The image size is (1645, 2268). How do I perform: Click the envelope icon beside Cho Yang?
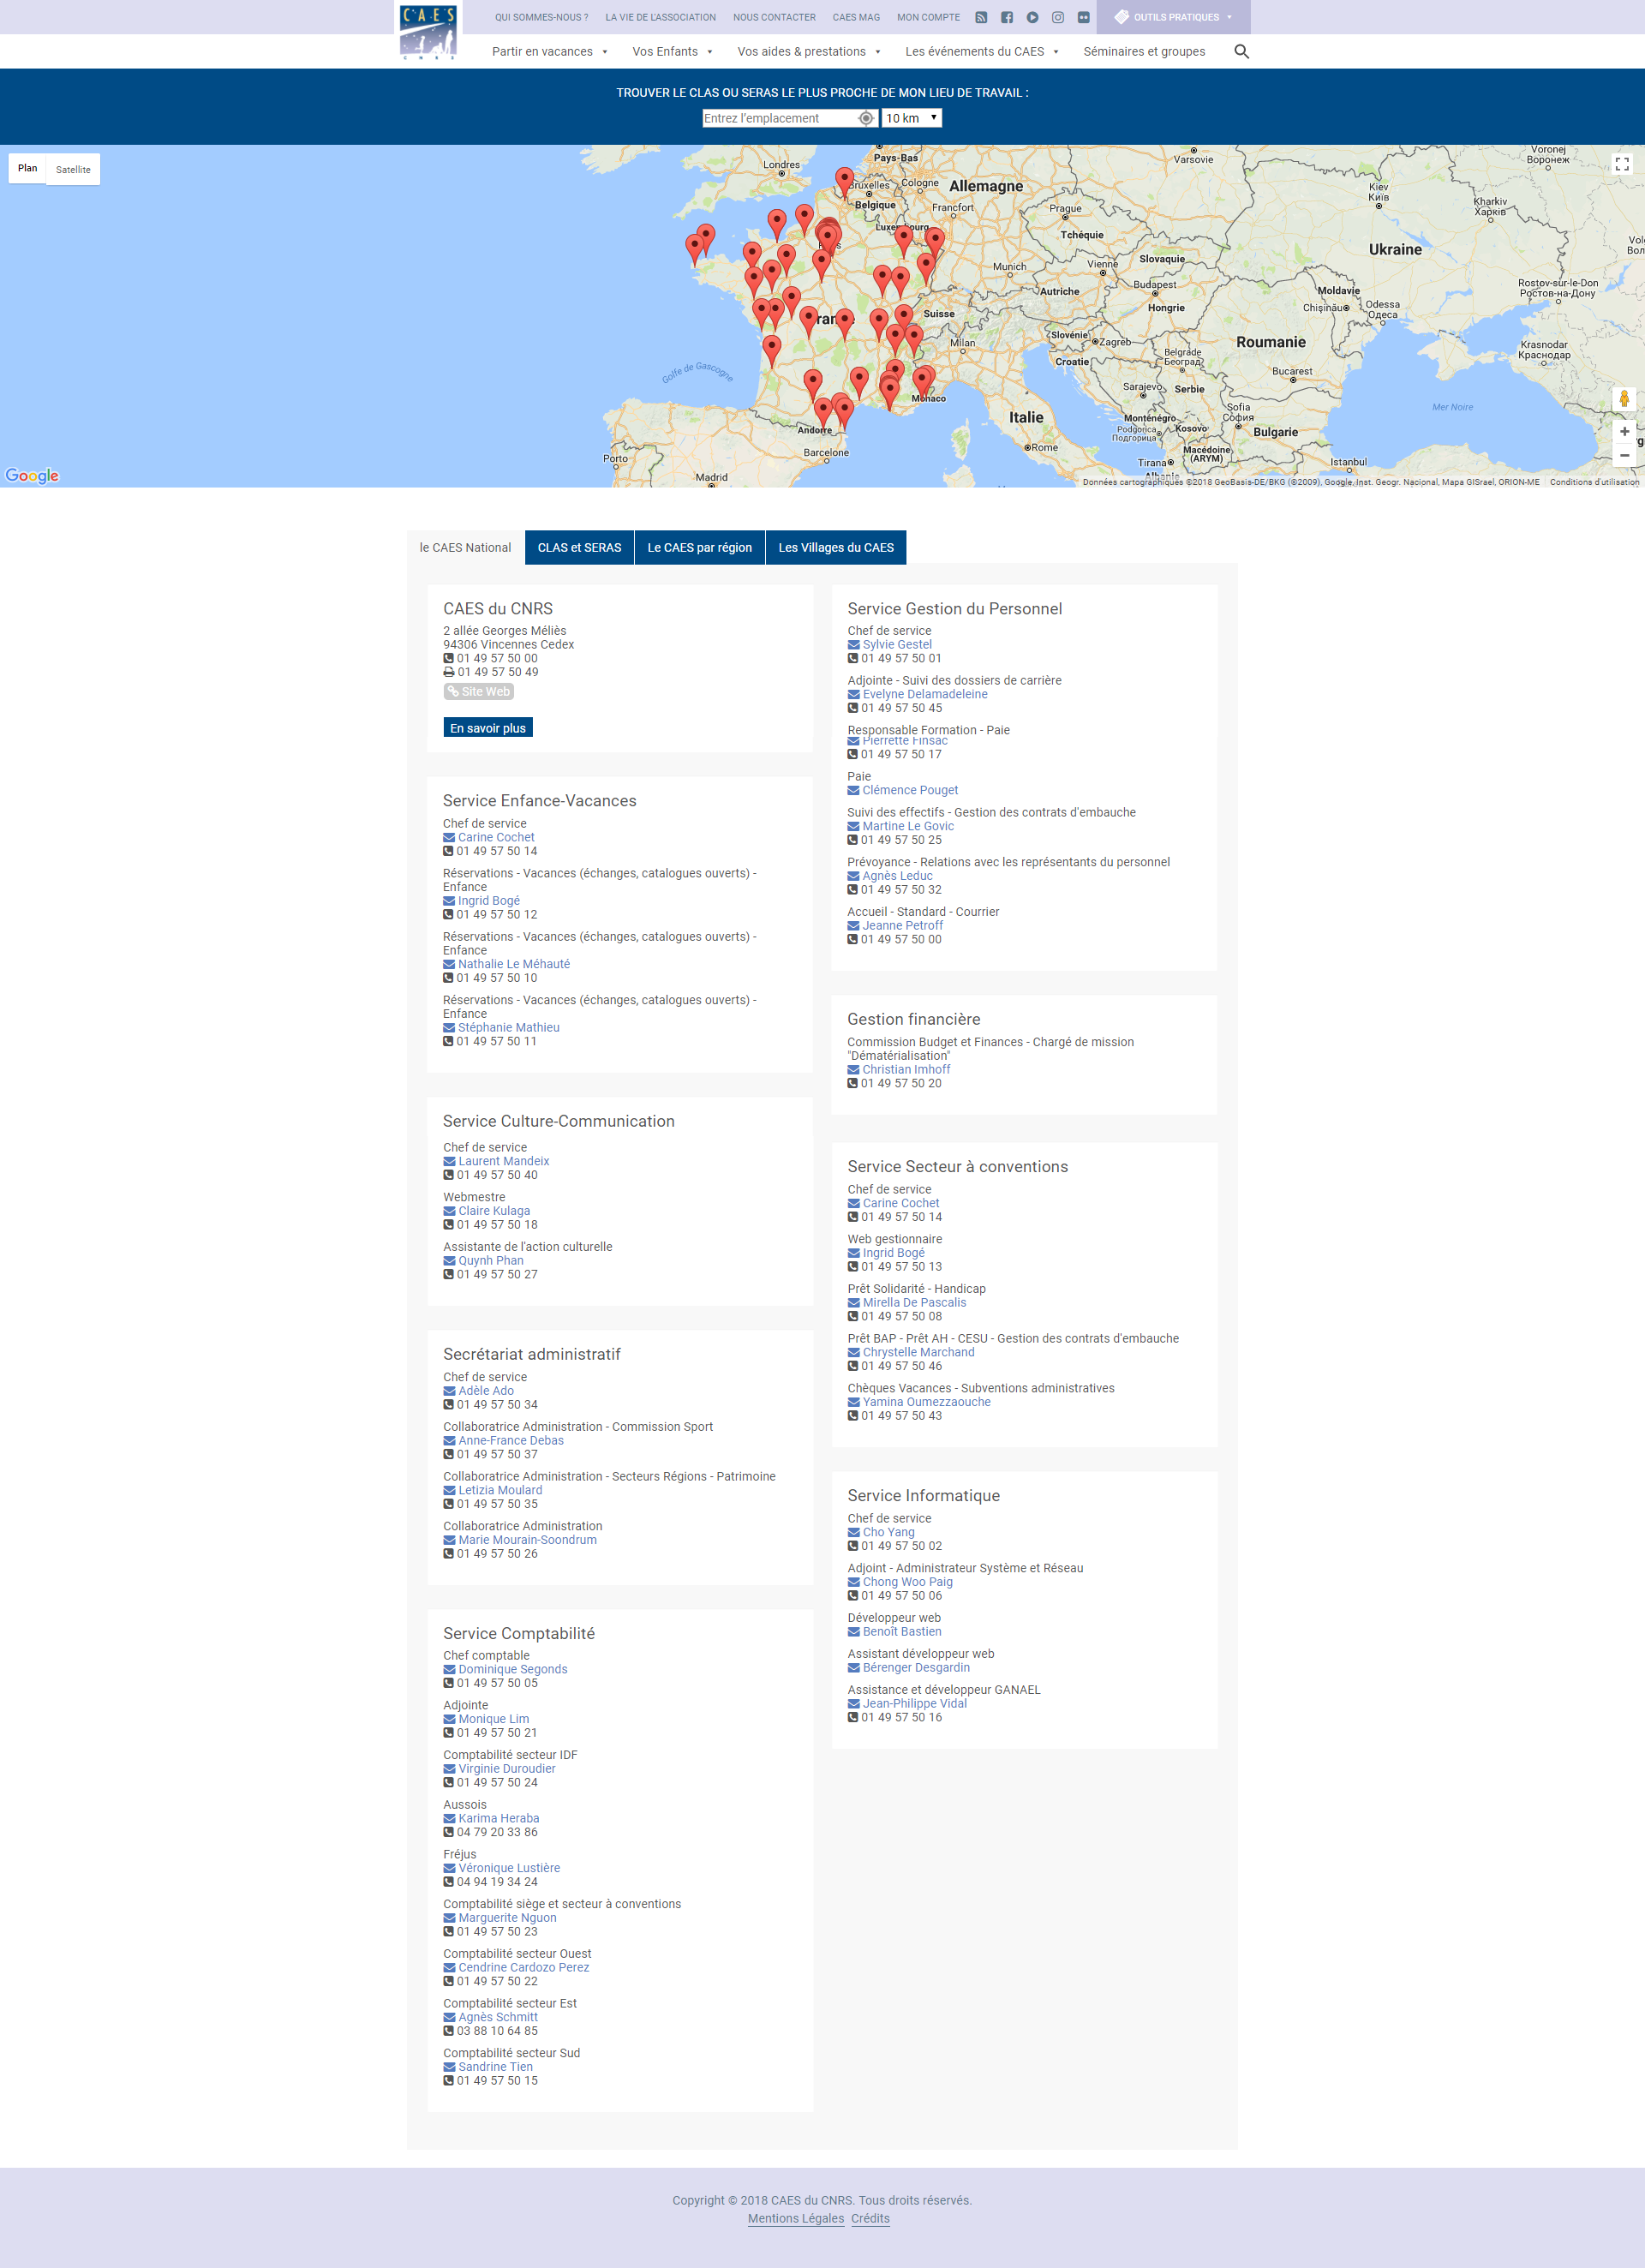point(854,1532)
